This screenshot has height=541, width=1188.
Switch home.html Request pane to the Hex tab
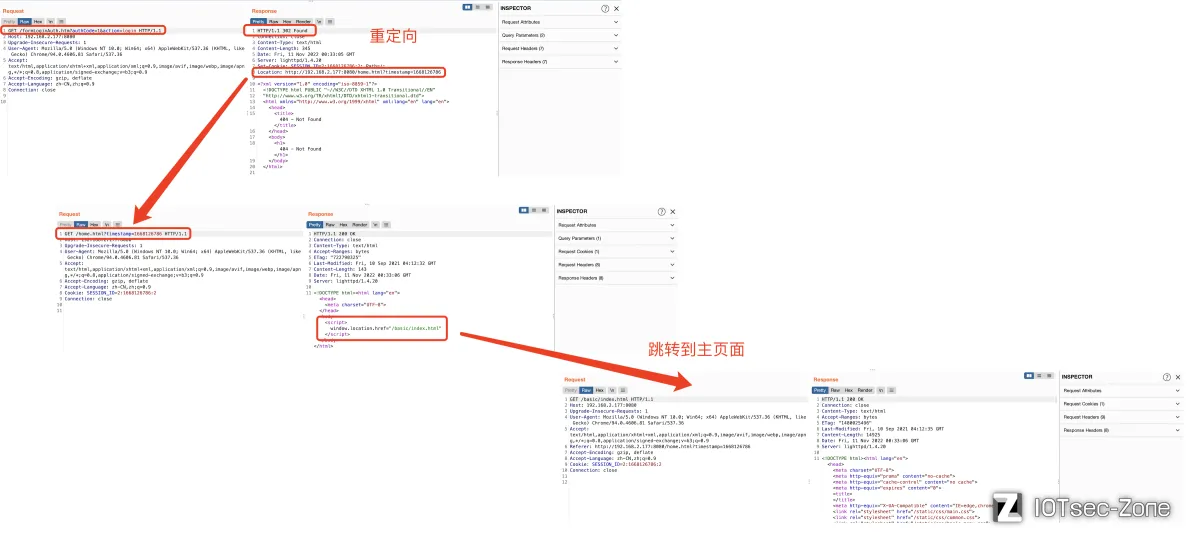coord(94,224)
